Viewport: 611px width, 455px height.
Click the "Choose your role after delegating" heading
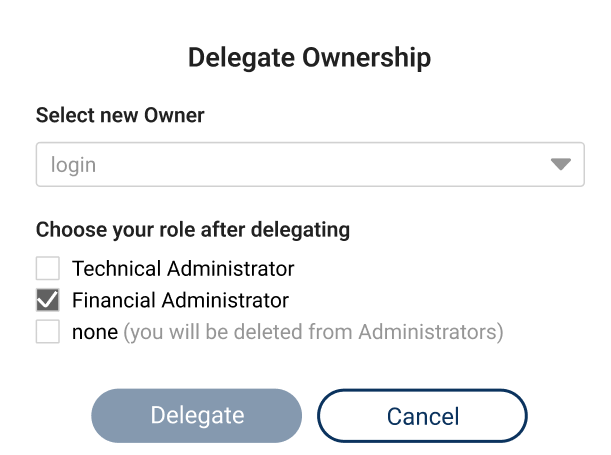(193, 230)
